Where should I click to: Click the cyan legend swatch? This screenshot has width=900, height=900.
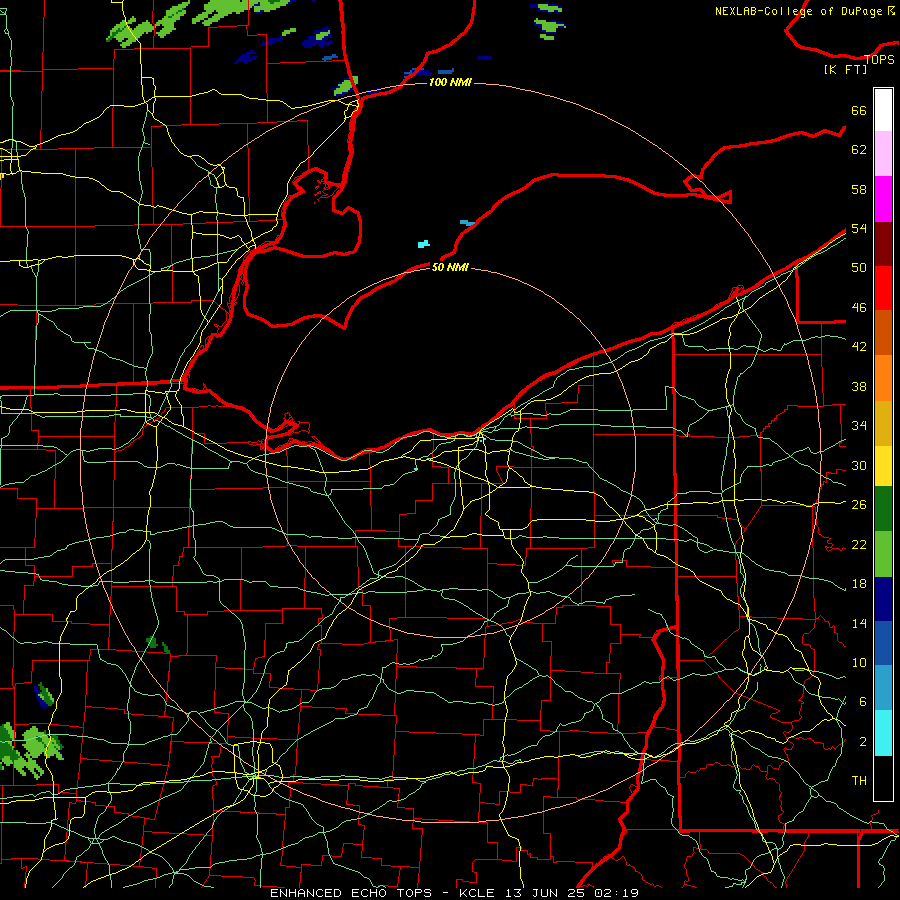(883, 733)
